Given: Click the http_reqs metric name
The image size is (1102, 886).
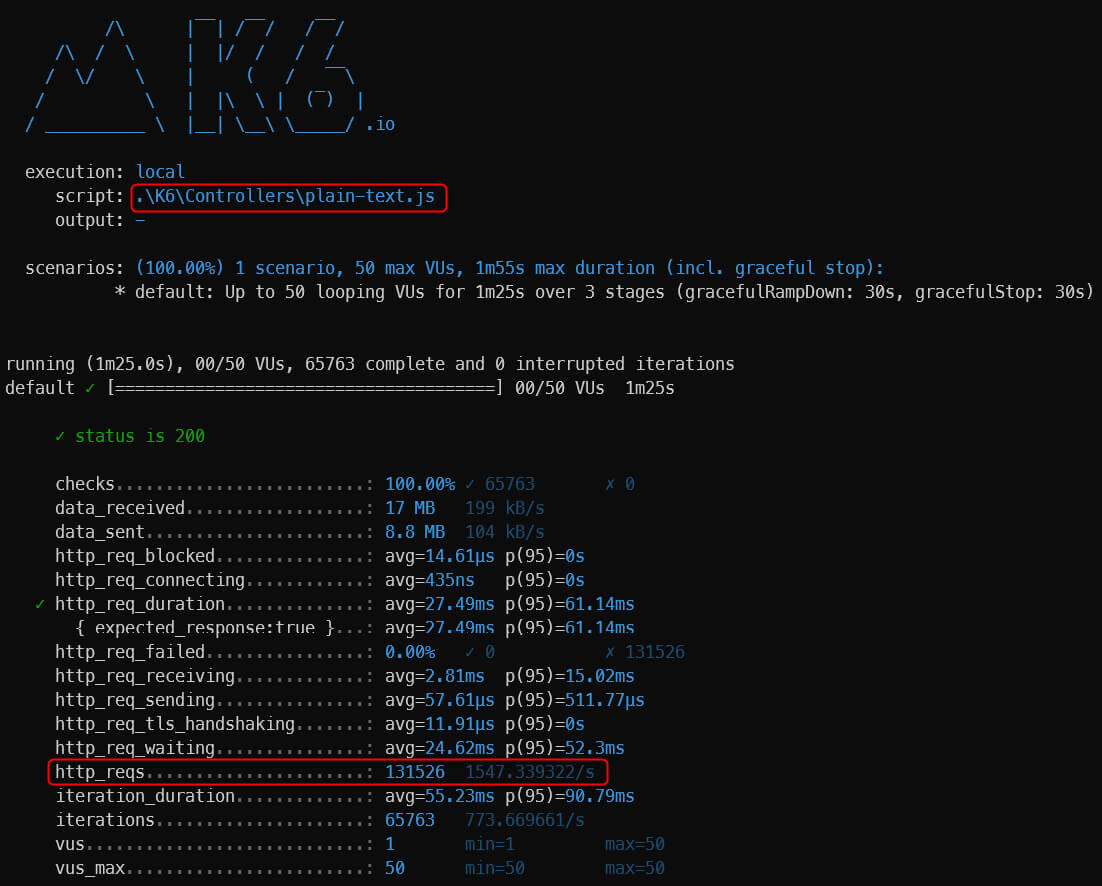Looking at the screenshot, I should (x=100, y=772).
